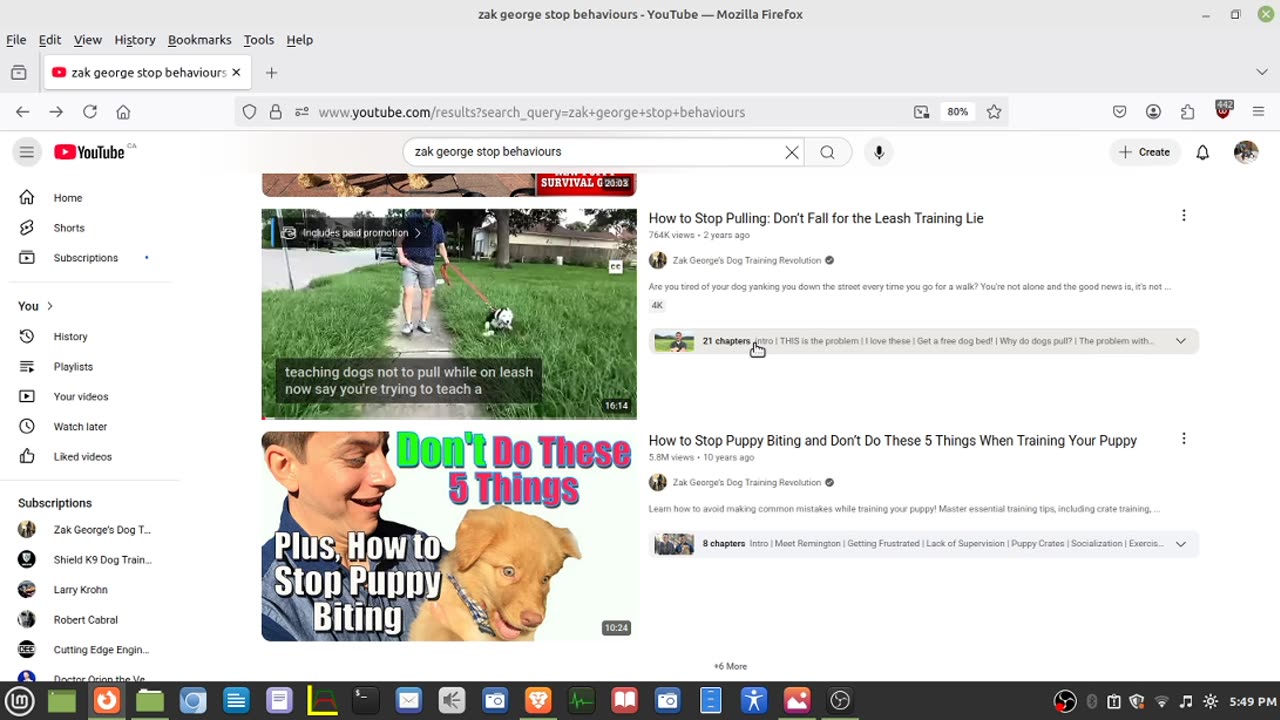The width and height of the screenshot is (1280, 720).
Task: Show +6 More results
Action: pos(730,666)
